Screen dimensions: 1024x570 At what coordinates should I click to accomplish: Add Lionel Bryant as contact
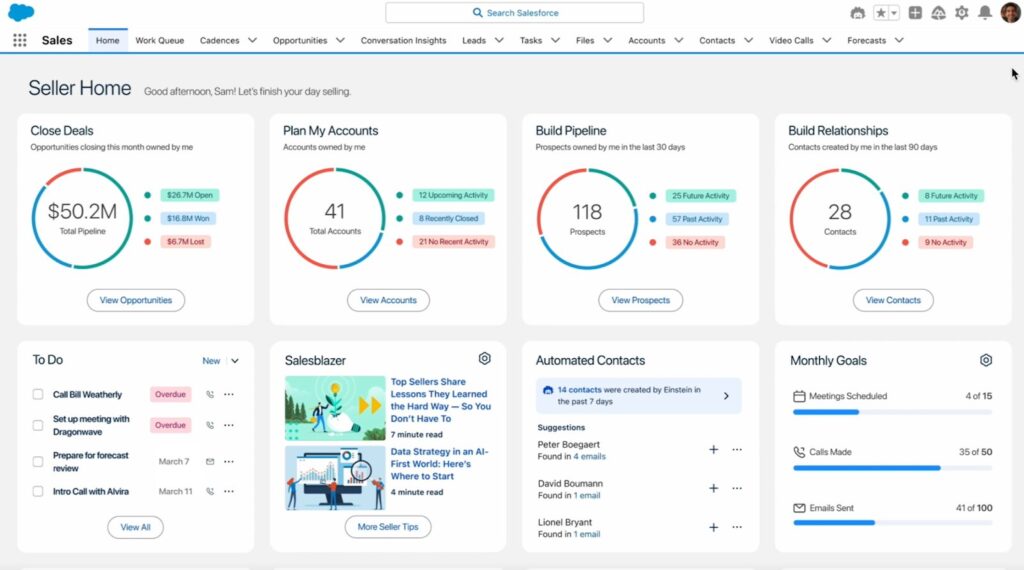coord(714,527)
